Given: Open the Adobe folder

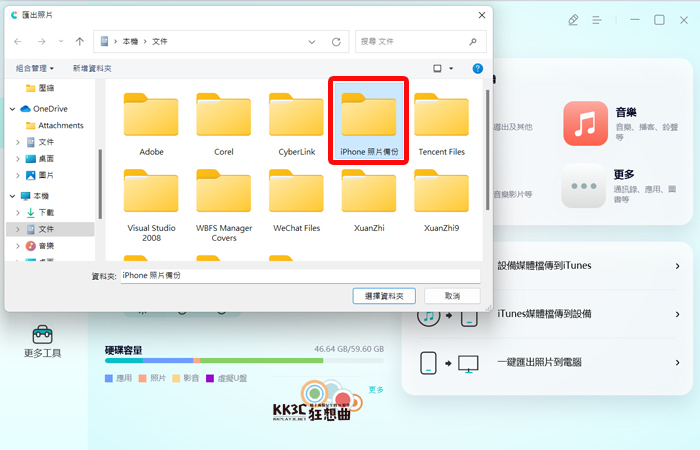Looking at the screenshot, I should 151,124.
